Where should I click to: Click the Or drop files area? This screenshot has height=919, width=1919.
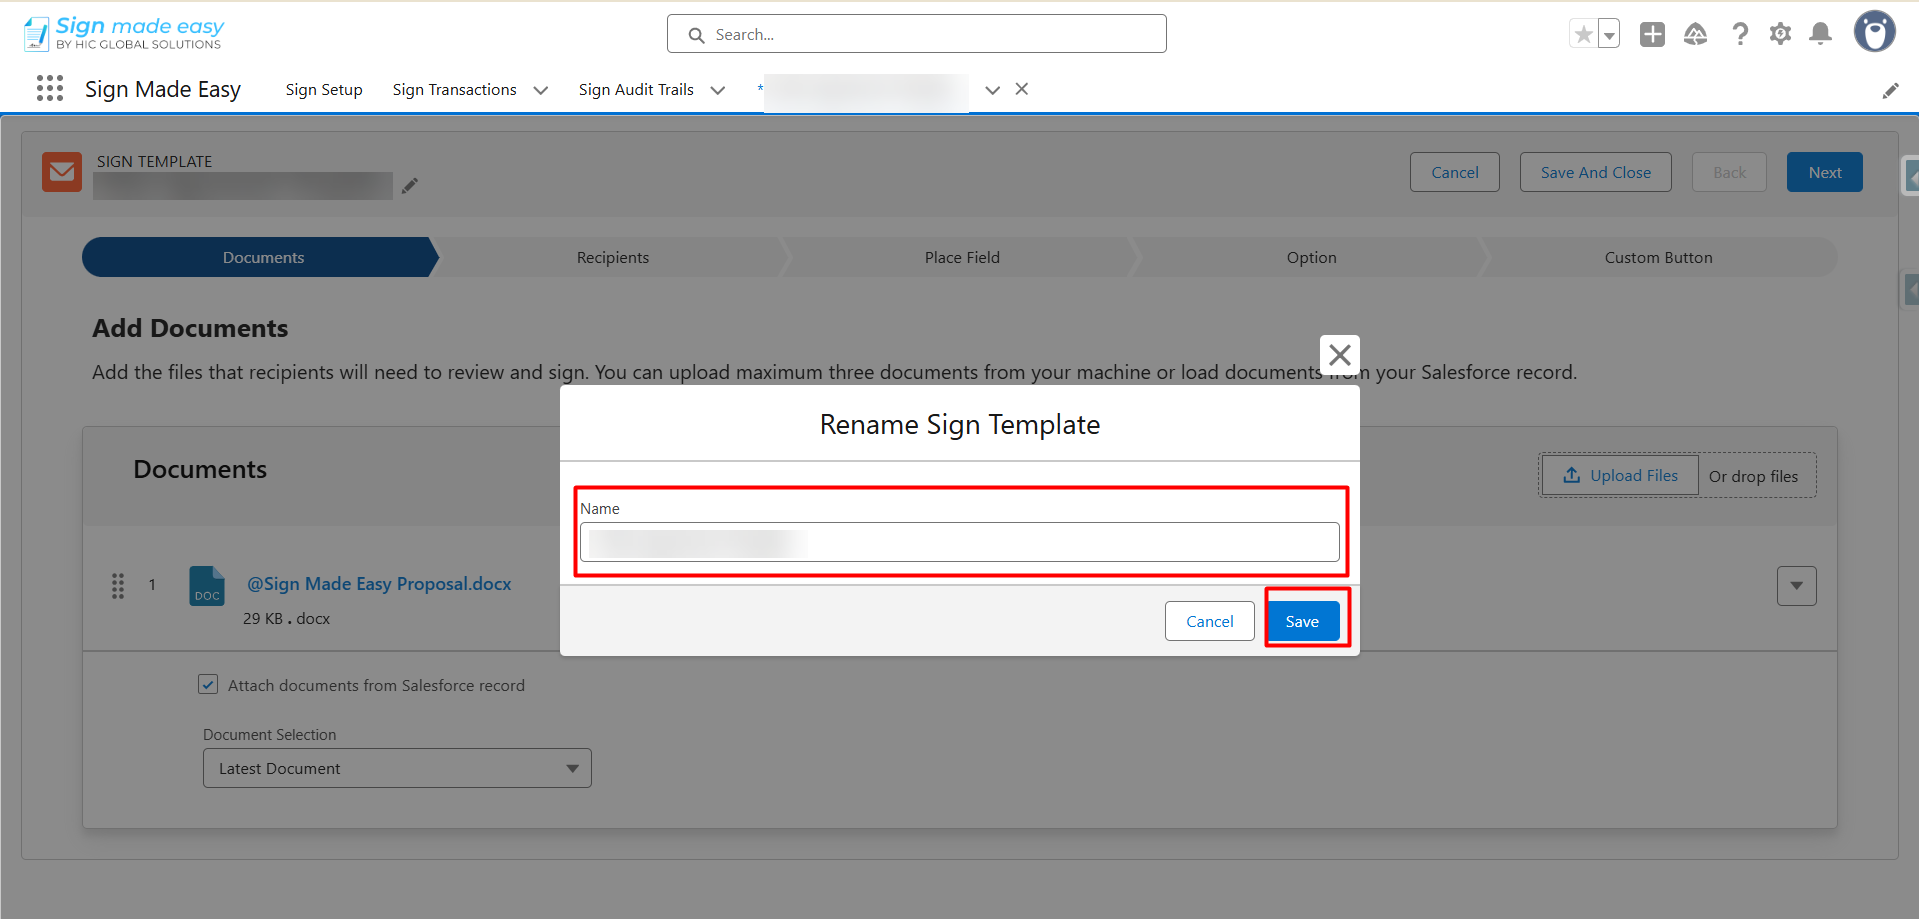[1753, 477]
